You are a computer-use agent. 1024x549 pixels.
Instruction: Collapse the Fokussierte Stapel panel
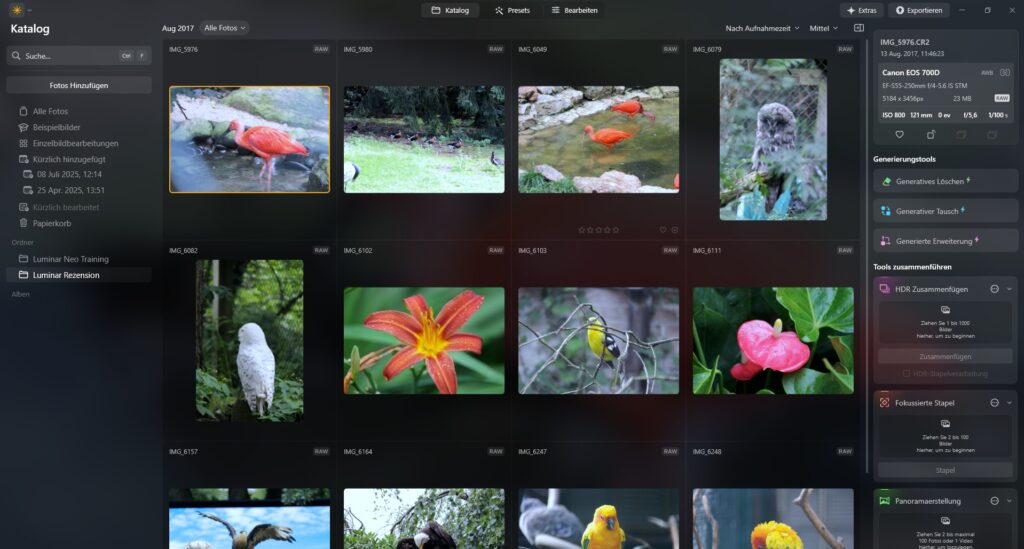pyautogui.click(x=1009, y=403)
